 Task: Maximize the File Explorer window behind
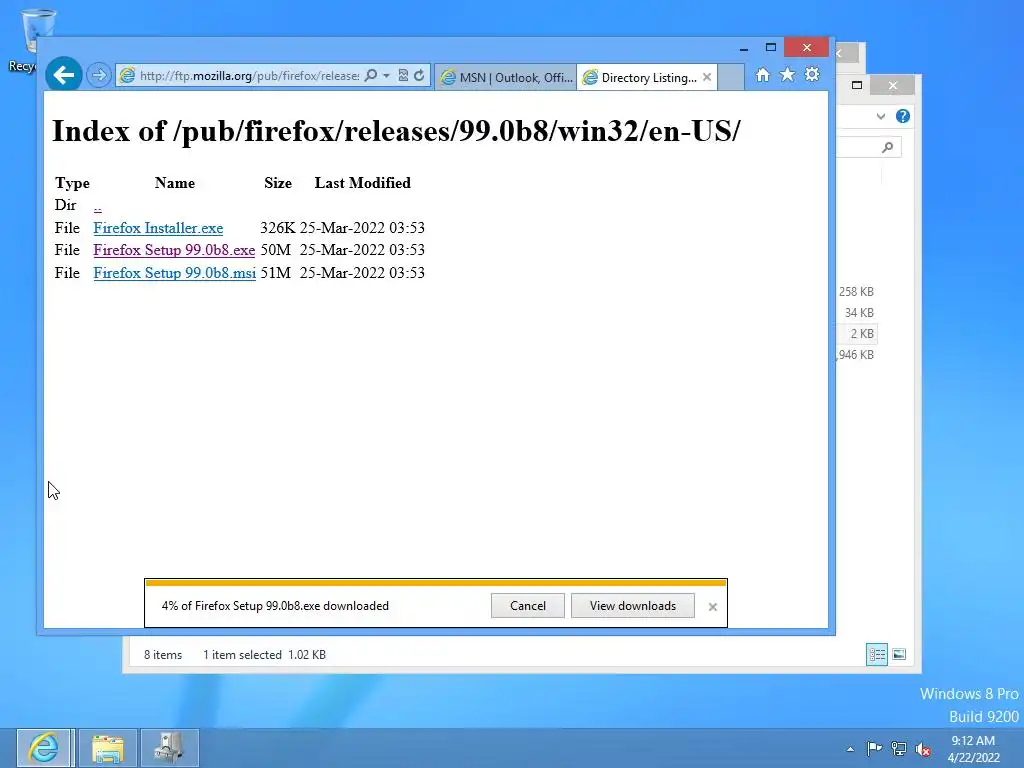point(857,85)
